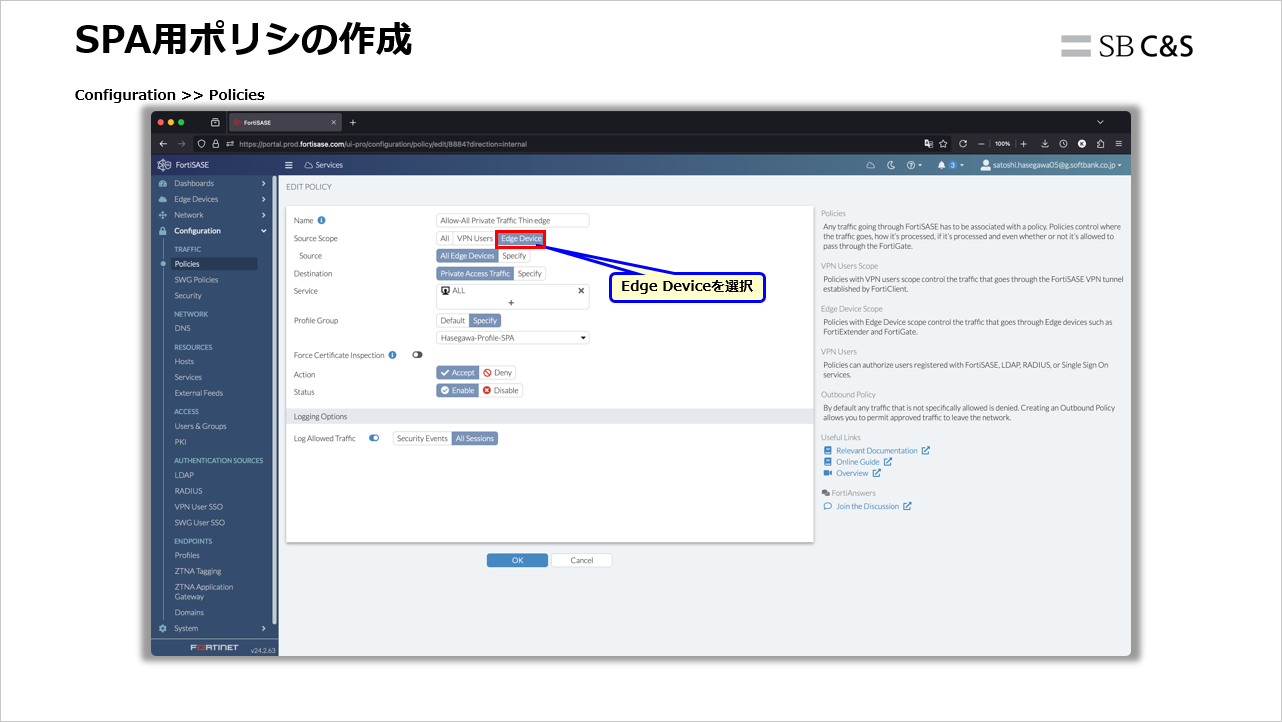Add a service with the plus icon

[x=511, y=302]
